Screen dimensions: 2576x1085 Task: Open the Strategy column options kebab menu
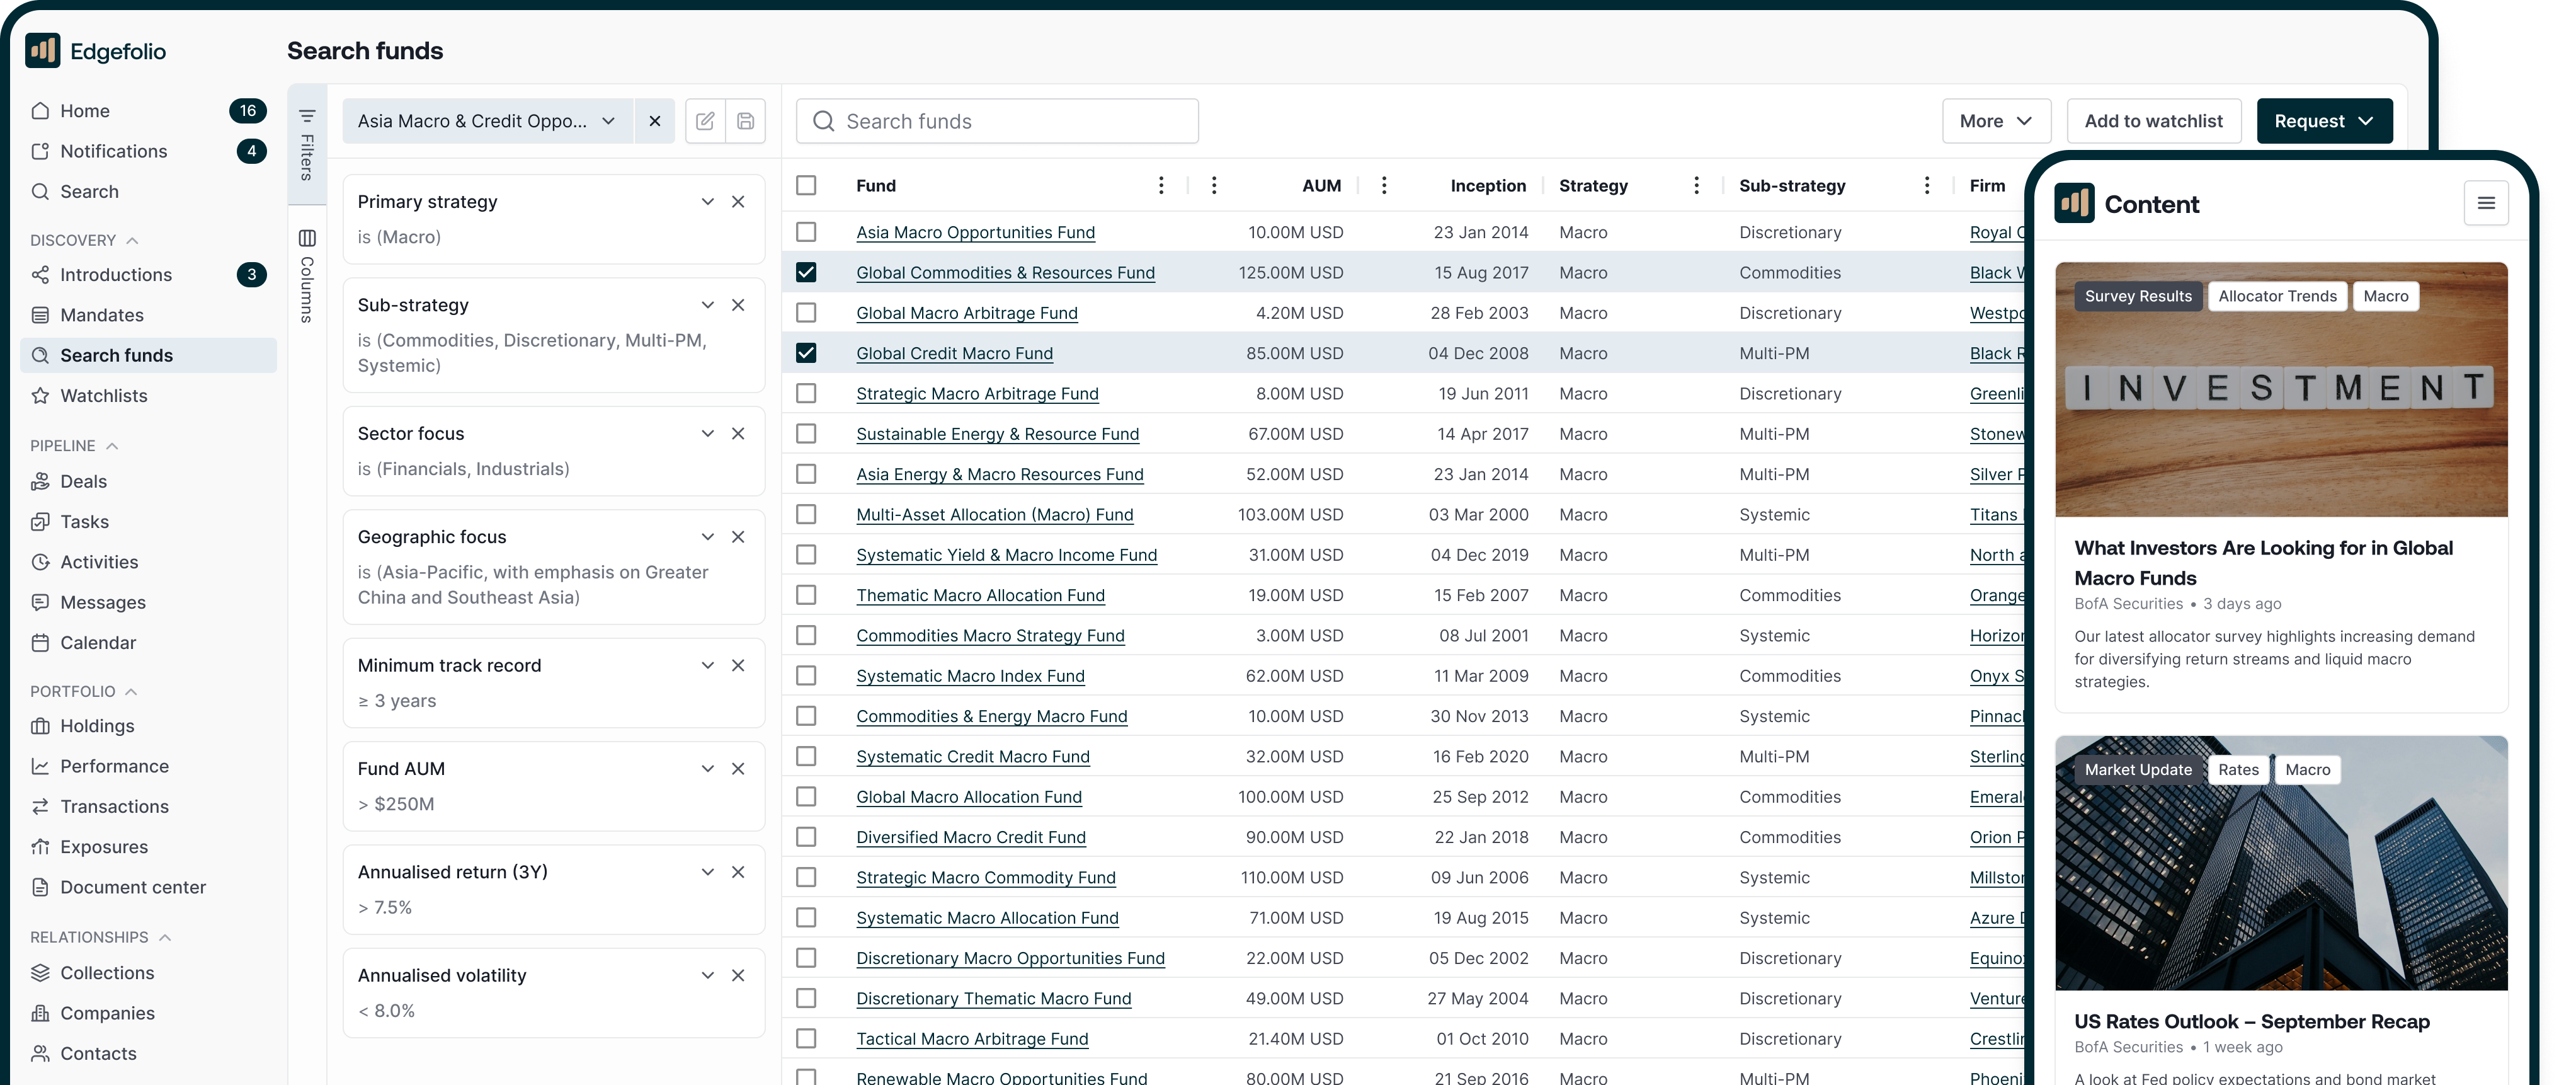tap(1696, 185)
